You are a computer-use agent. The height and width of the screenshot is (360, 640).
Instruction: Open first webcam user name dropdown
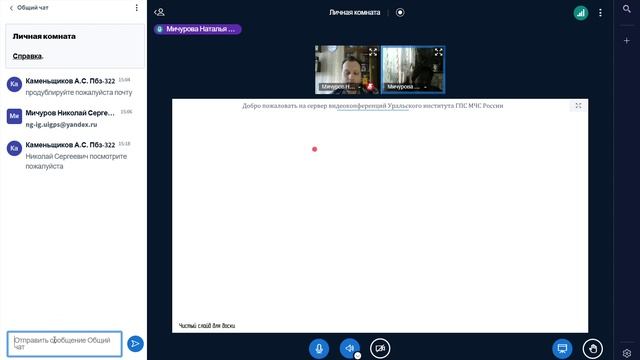click(340, 87)
